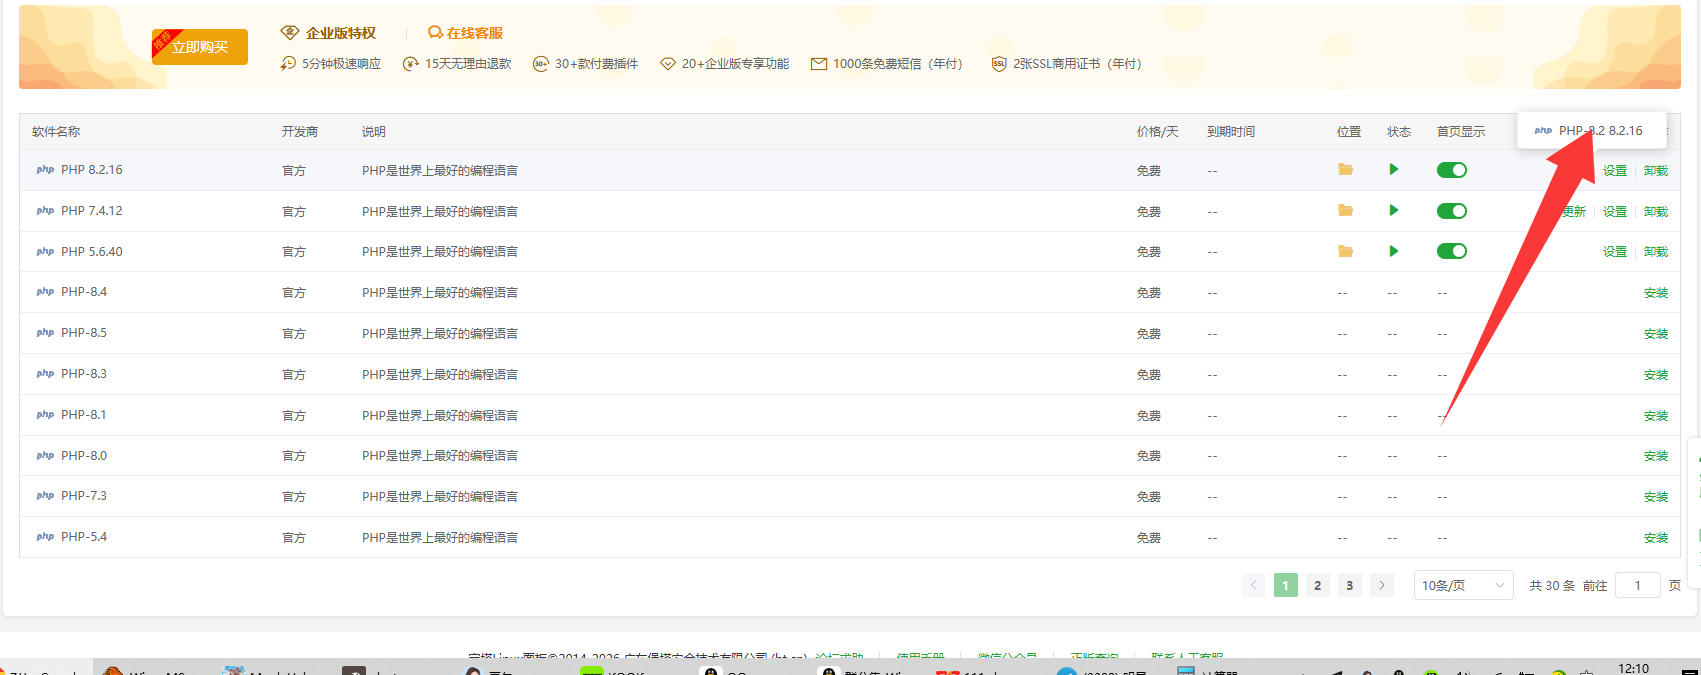Go to page 3 of the list
1701x675 pixels.
pos(1350,586)
